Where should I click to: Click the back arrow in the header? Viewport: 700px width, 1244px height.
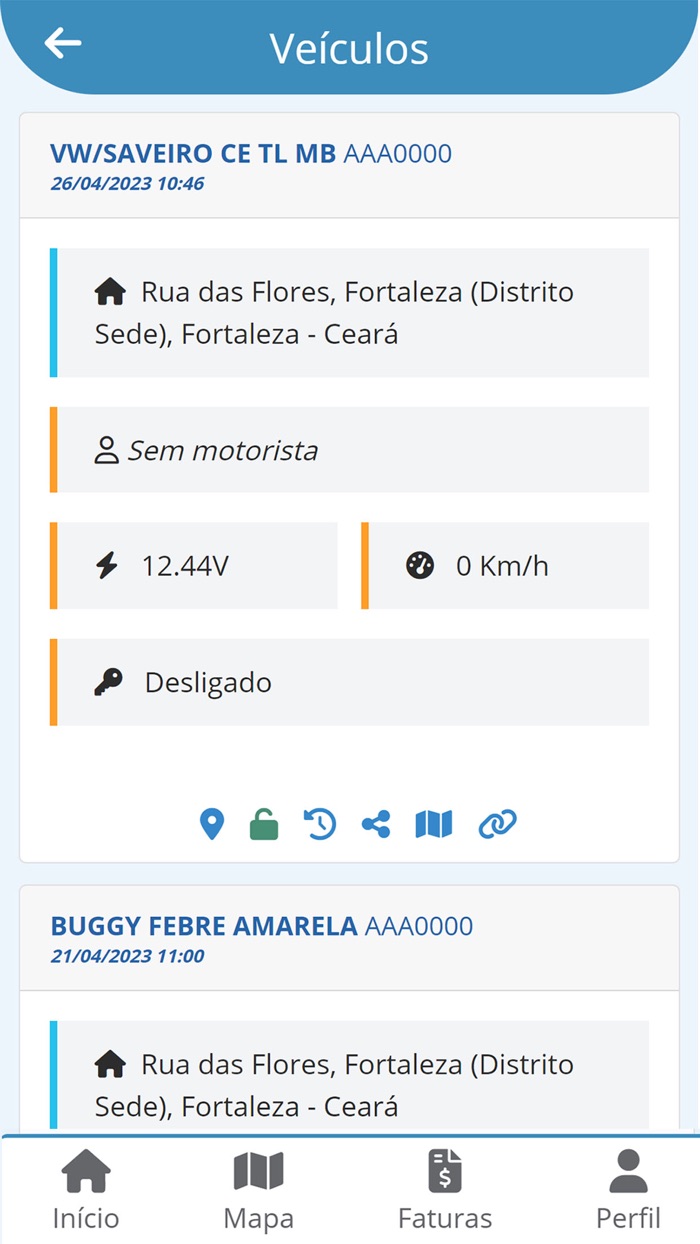(63, 42)
